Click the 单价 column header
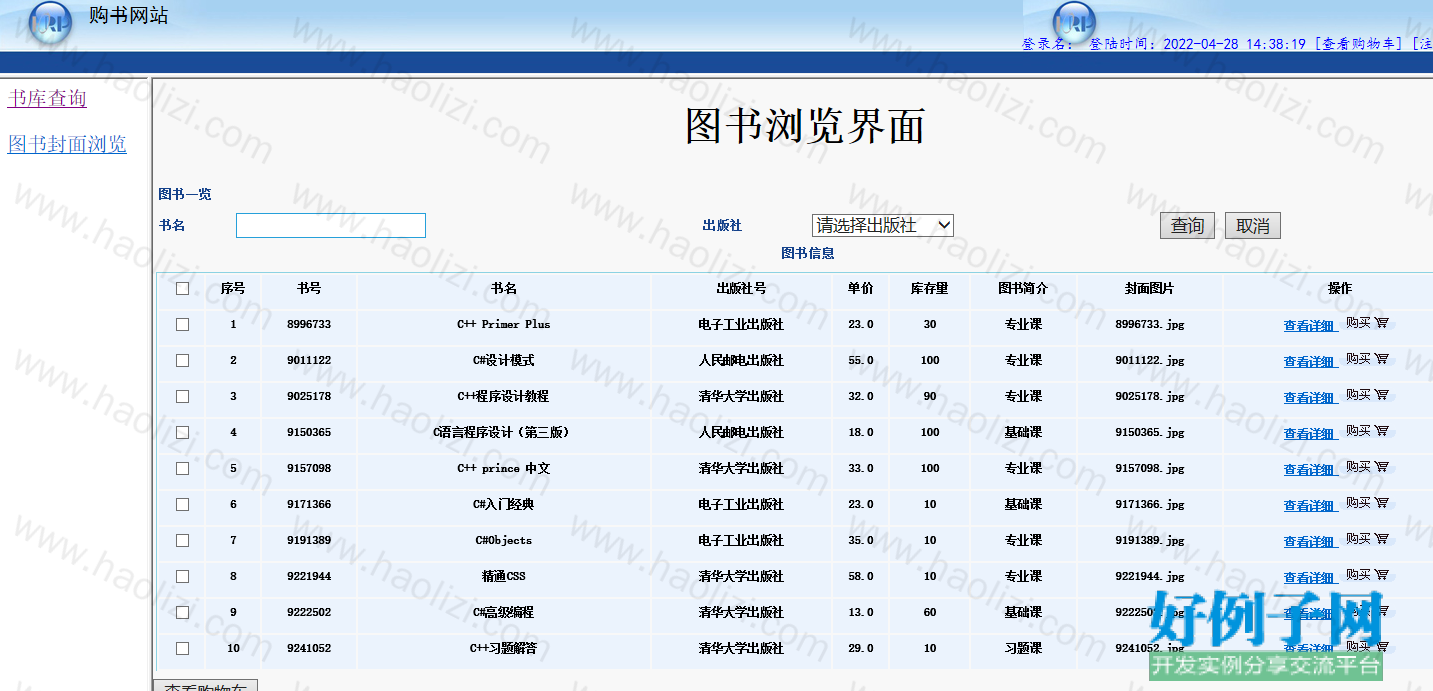The width and height of the screenshot is (1433, 691). pyautogui.click(x=860, y=288)
